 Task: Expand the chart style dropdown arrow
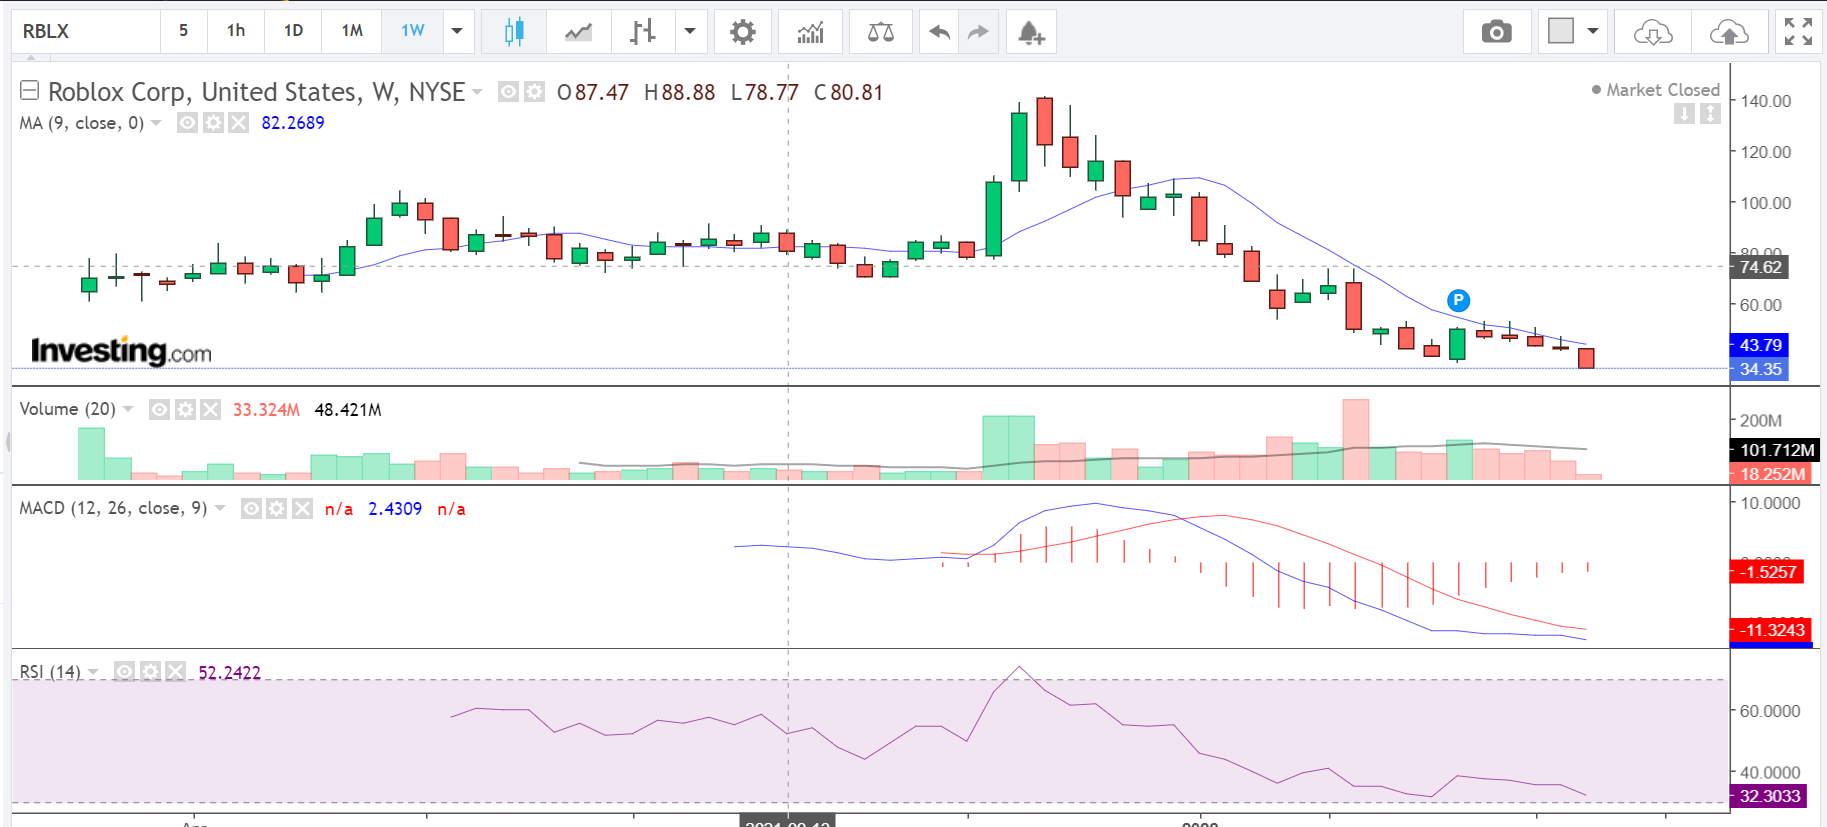tap(690, 32)
